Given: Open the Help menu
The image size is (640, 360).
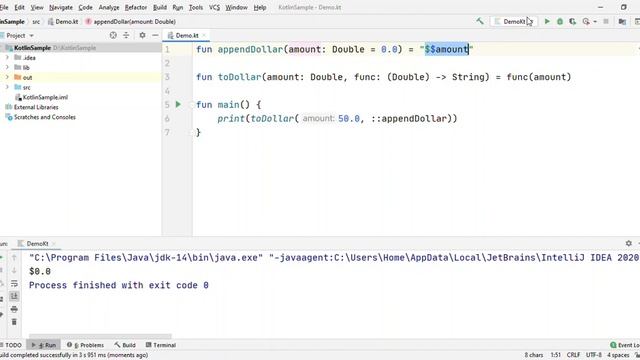Looking at the screenshot, I should coord(260,7).
